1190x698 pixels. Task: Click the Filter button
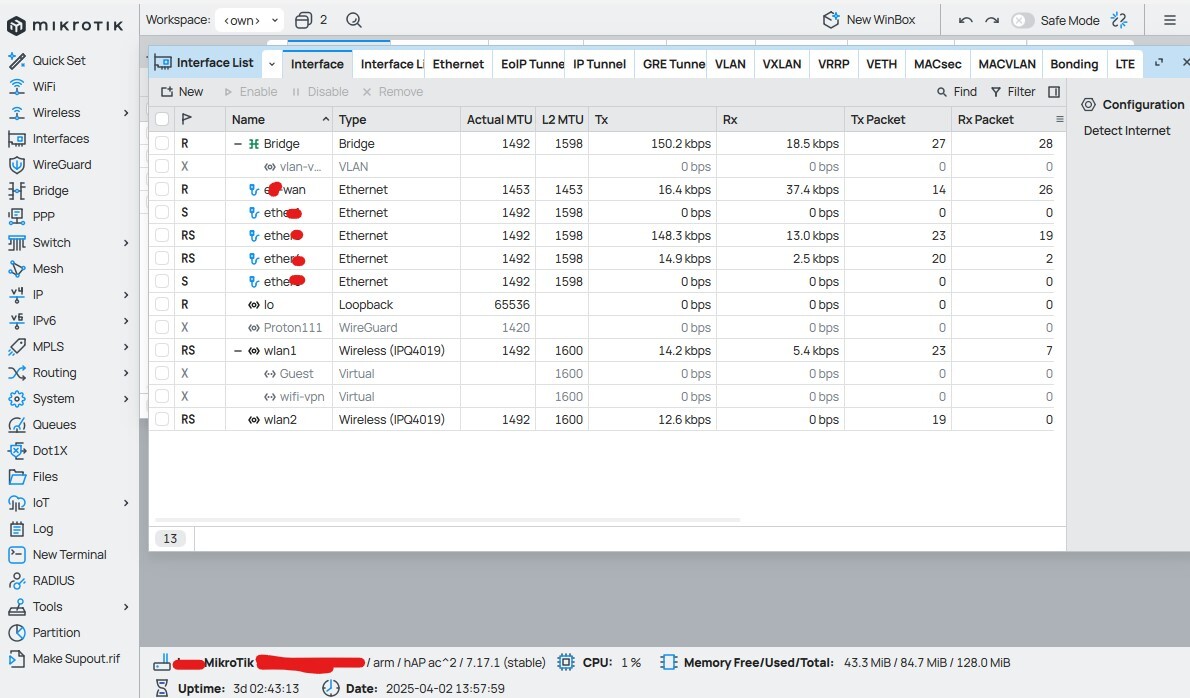(1013, 92)
